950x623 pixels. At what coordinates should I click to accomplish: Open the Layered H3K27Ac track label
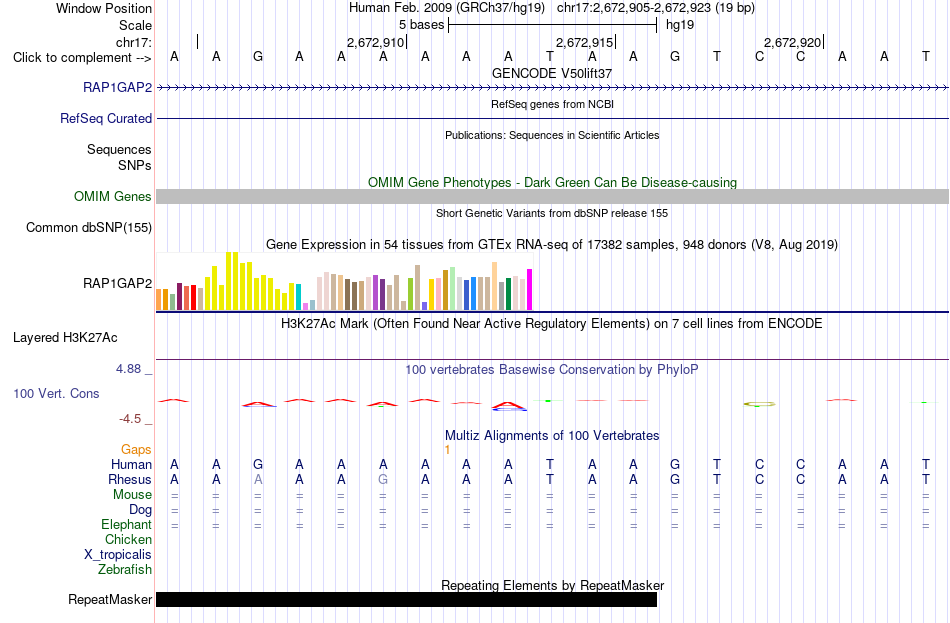(x=65, y=338)
